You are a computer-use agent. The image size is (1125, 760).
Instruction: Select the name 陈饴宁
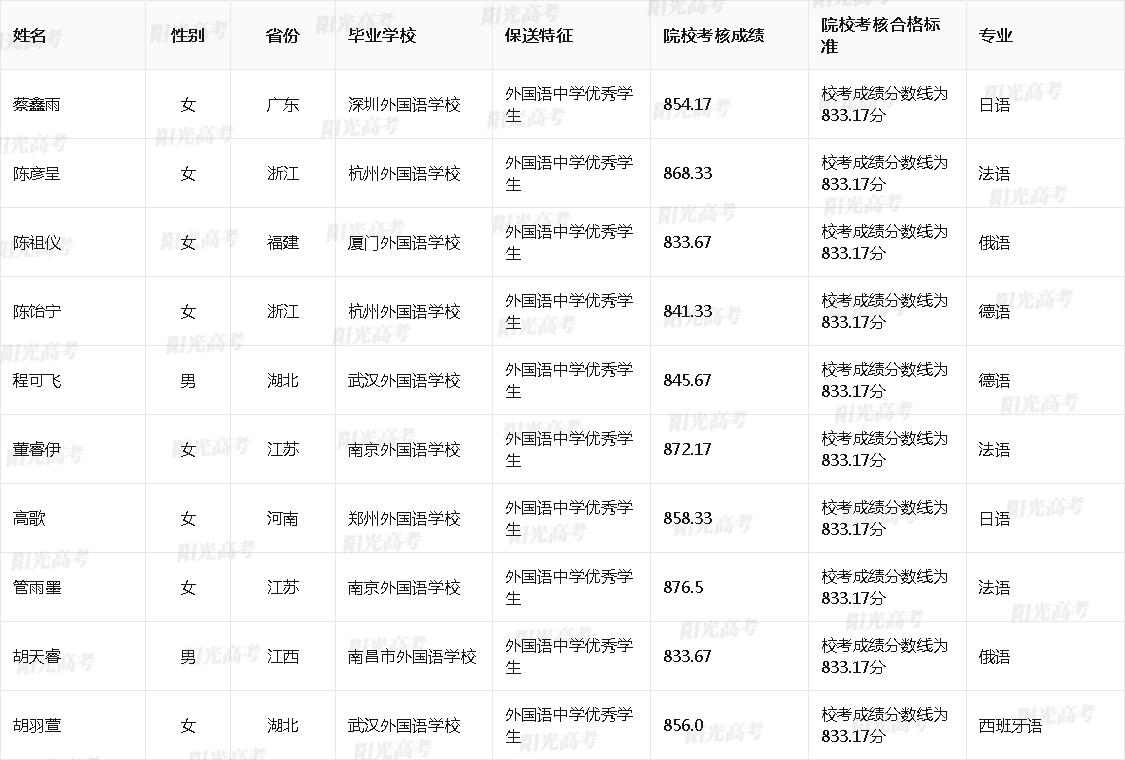click(x=37, y=311)
